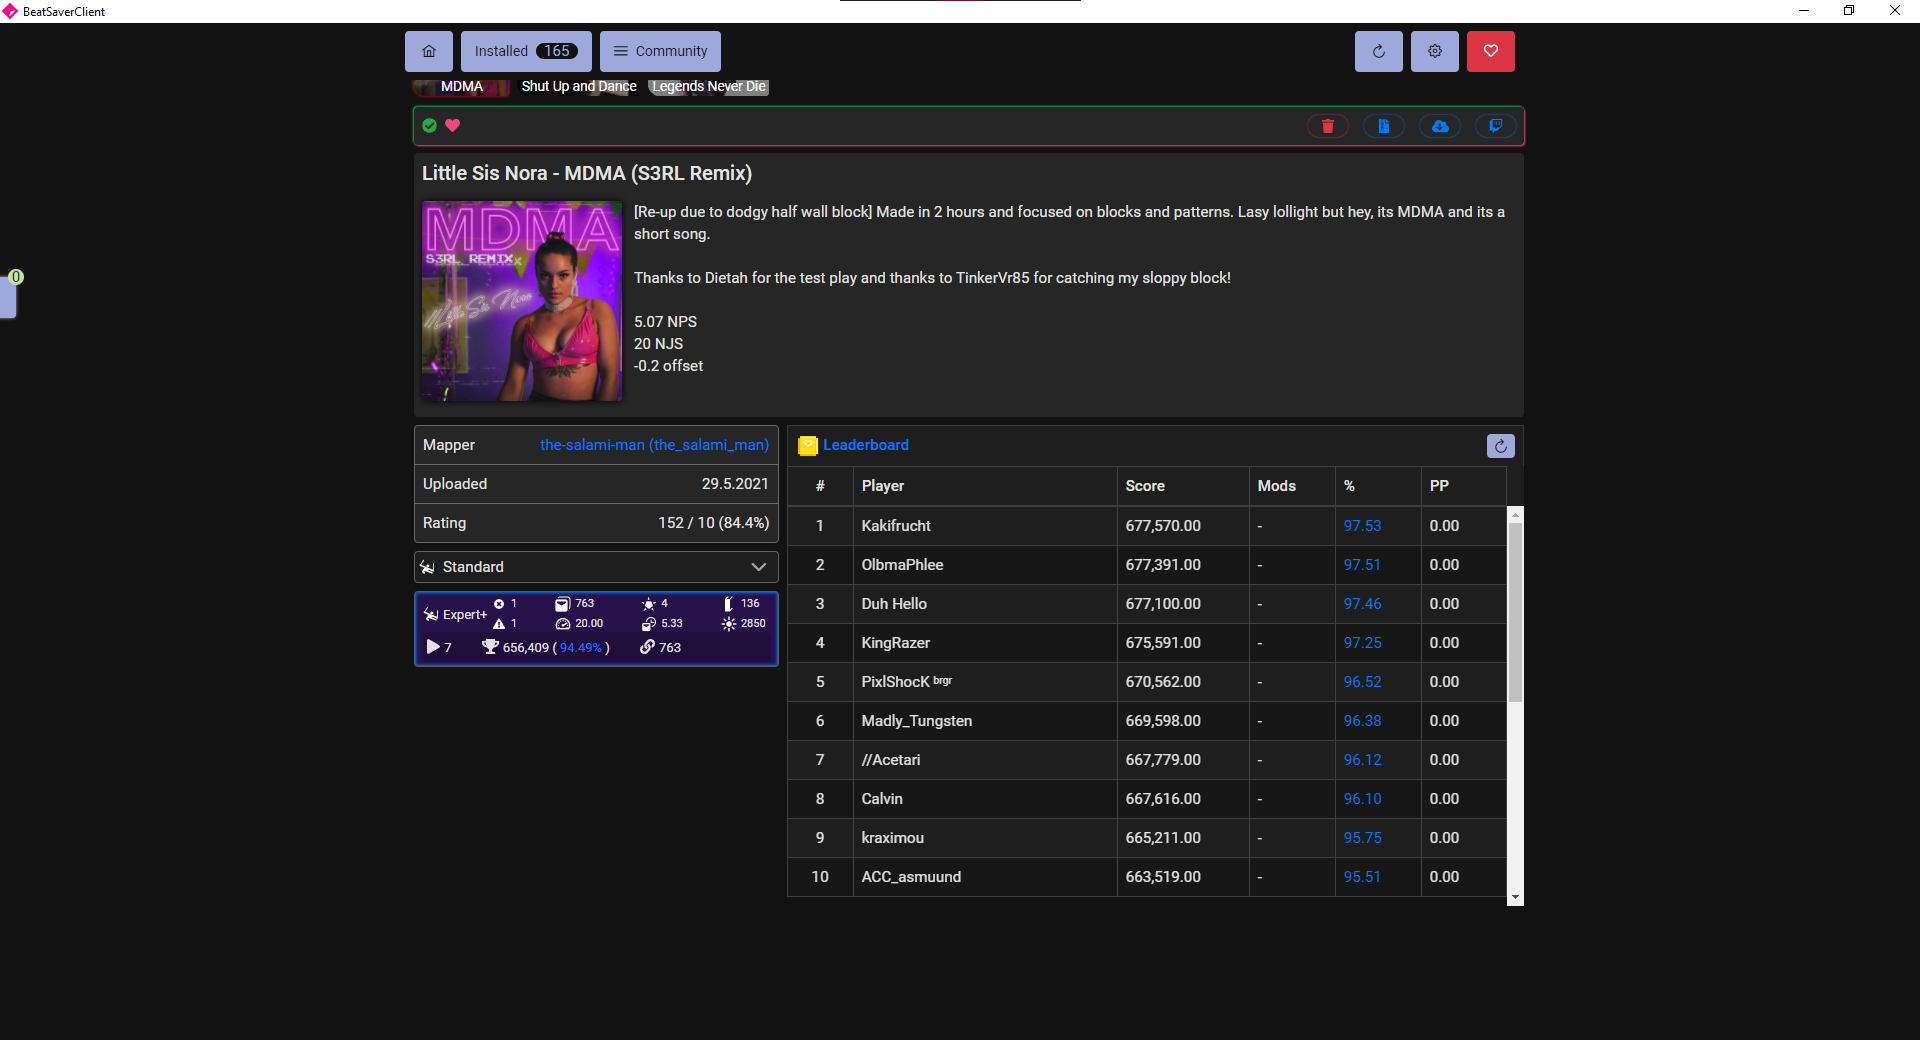
Task: Select player //Acetari in leaderboard
Action: [x=891, y=760]
